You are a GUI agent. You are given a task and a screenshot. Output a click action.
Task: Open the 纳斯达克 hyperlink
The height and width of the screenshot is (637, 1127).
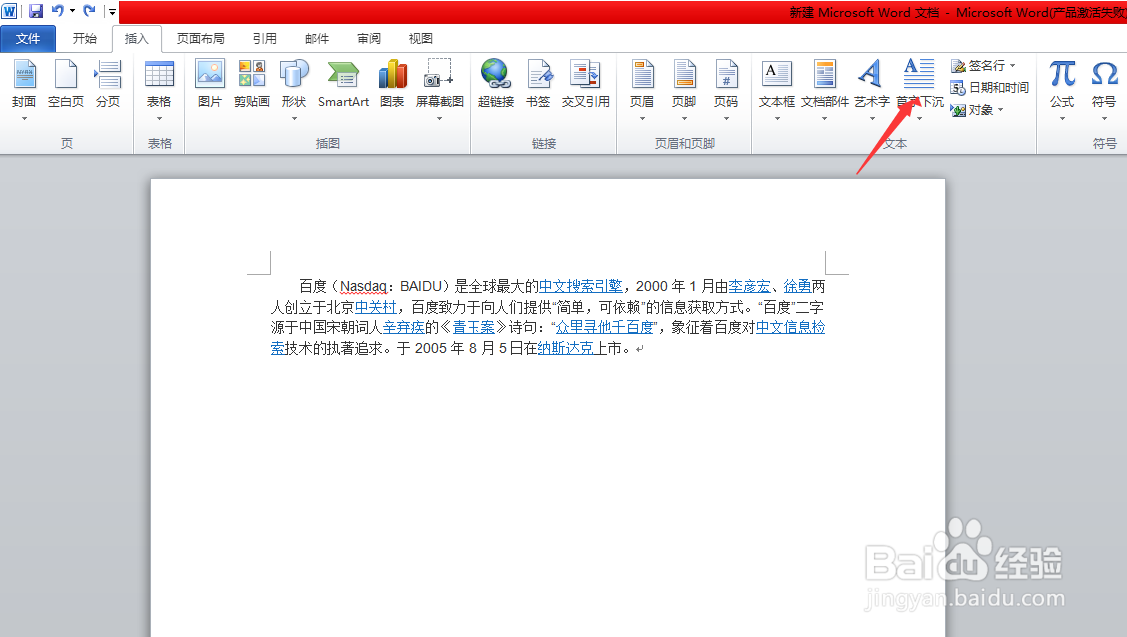coord(566,348)
